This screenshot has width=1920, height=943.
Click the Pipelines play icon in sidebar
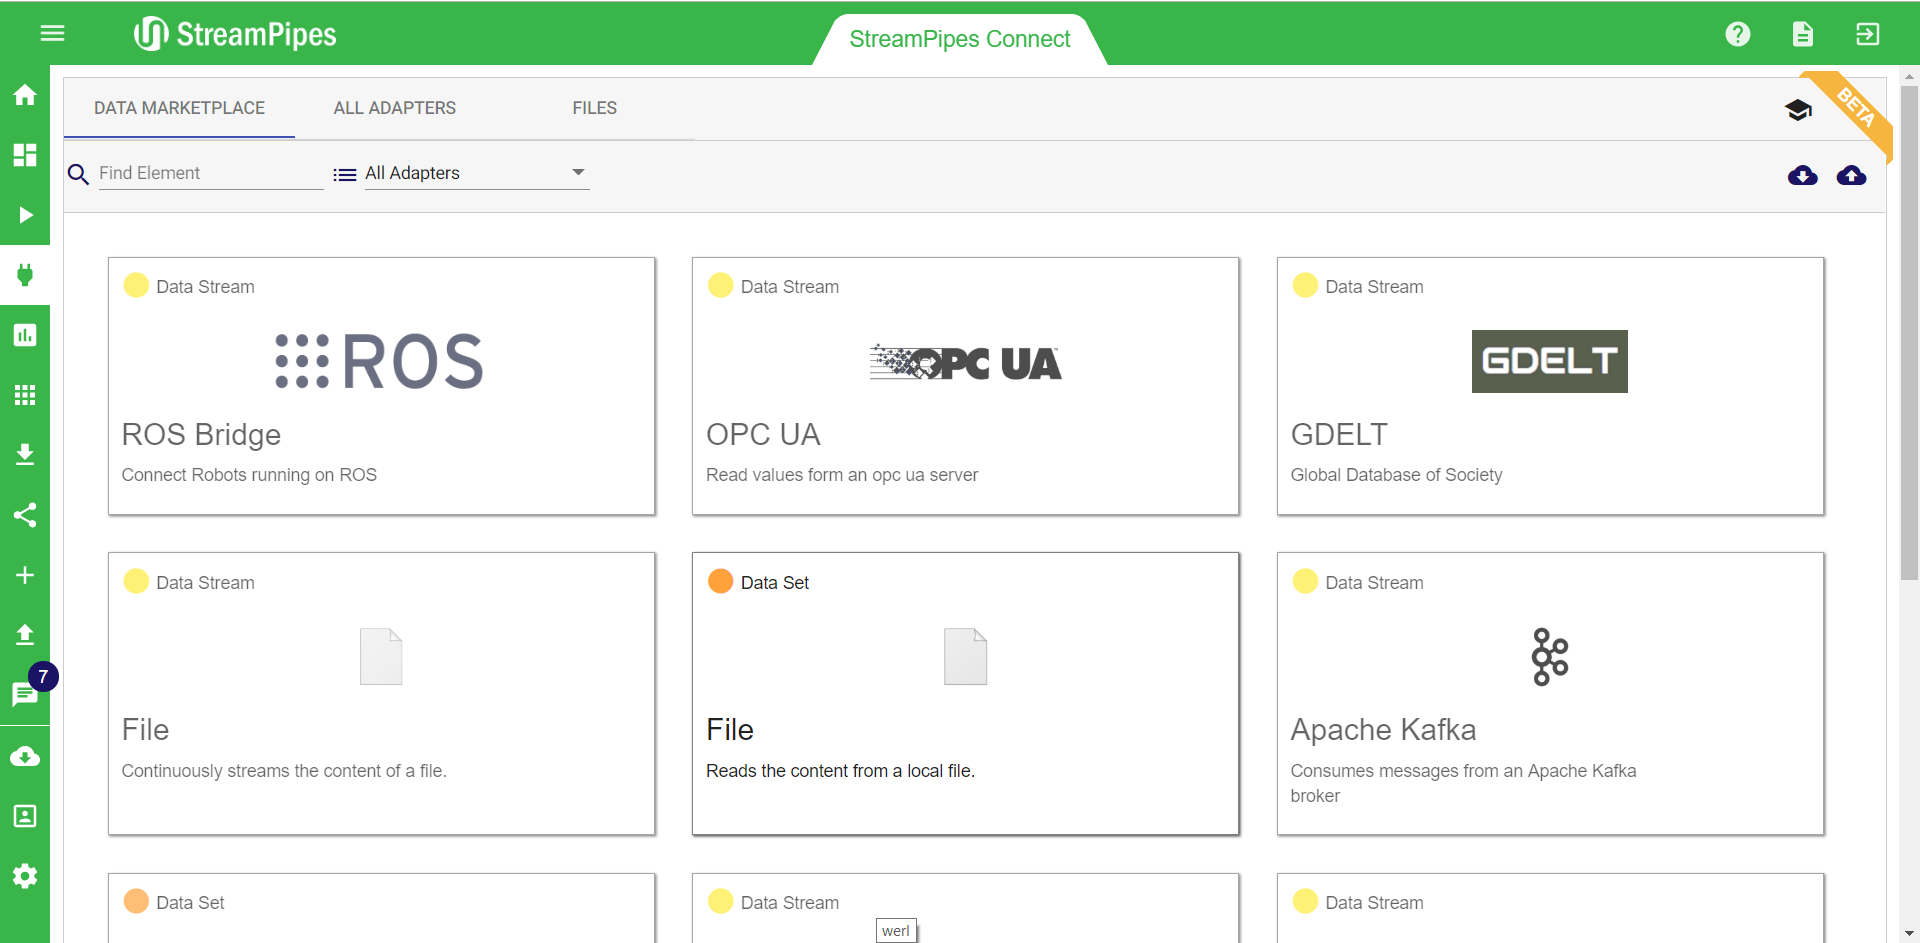click(25, 215)
